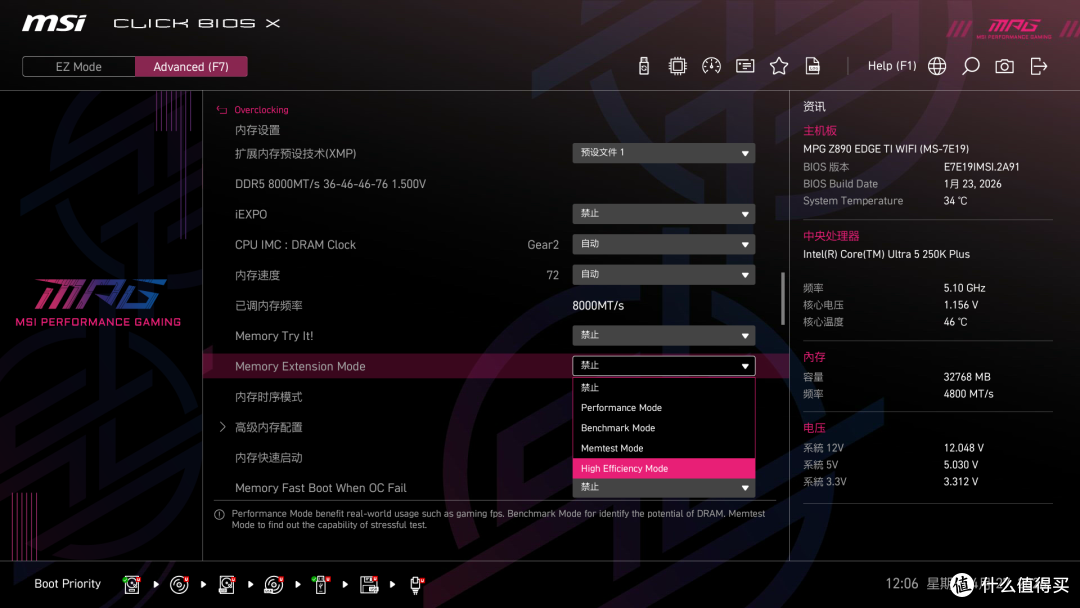Select the USB CD/DVD boot priority icon
1080x608 pixels.
click(x=274, y=584)
